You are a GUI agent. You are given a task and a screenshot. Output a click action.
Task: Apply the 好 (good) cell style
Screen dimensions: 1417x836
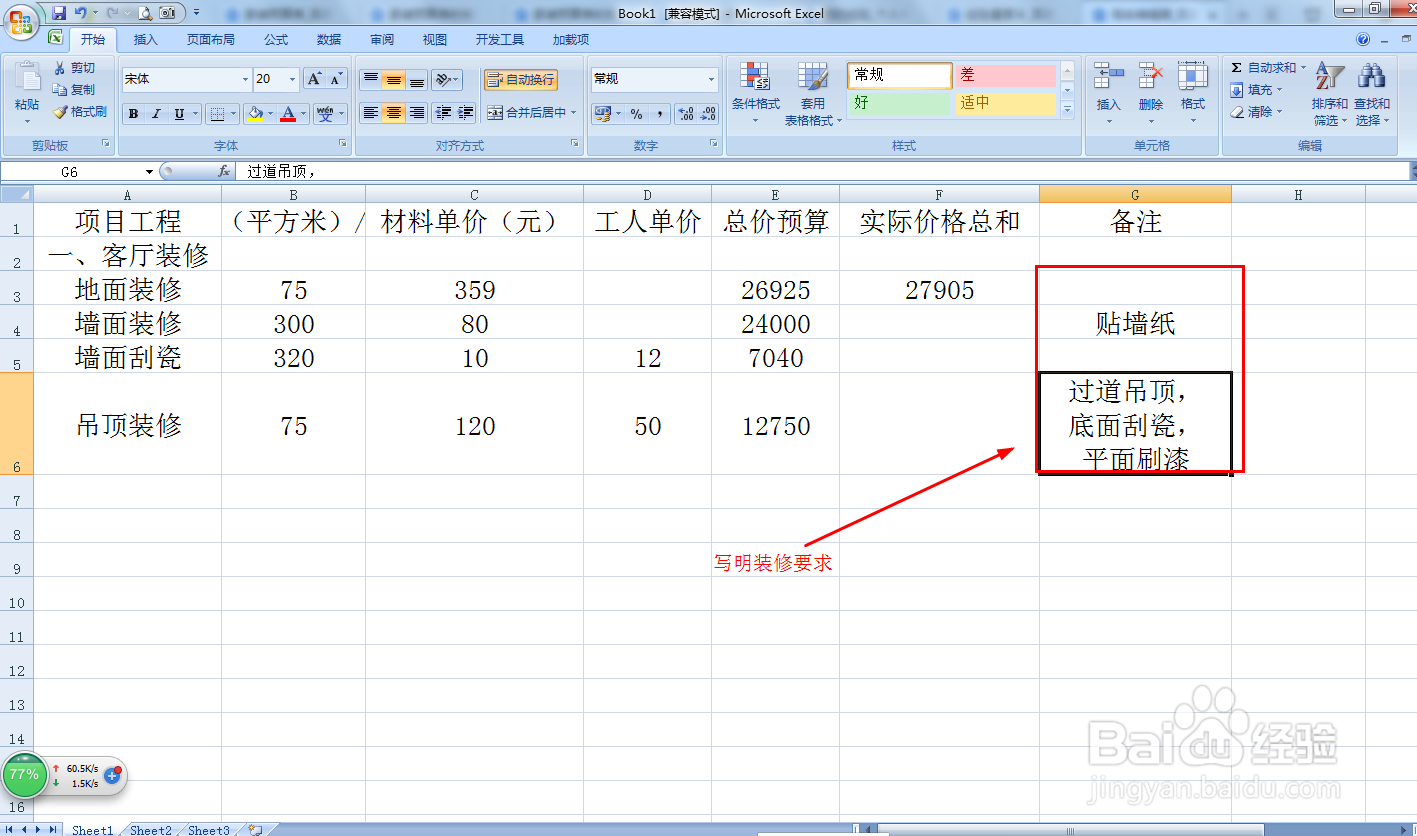pos(901,103)
